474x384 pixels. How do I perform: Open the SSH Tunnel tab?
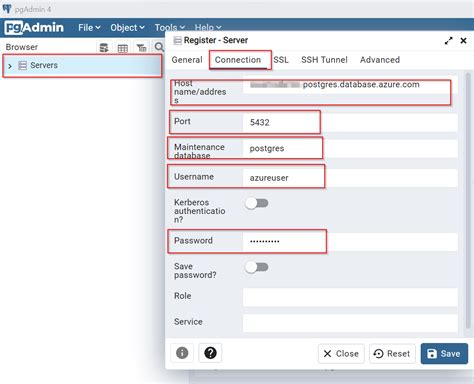click(x=324, y=60)
